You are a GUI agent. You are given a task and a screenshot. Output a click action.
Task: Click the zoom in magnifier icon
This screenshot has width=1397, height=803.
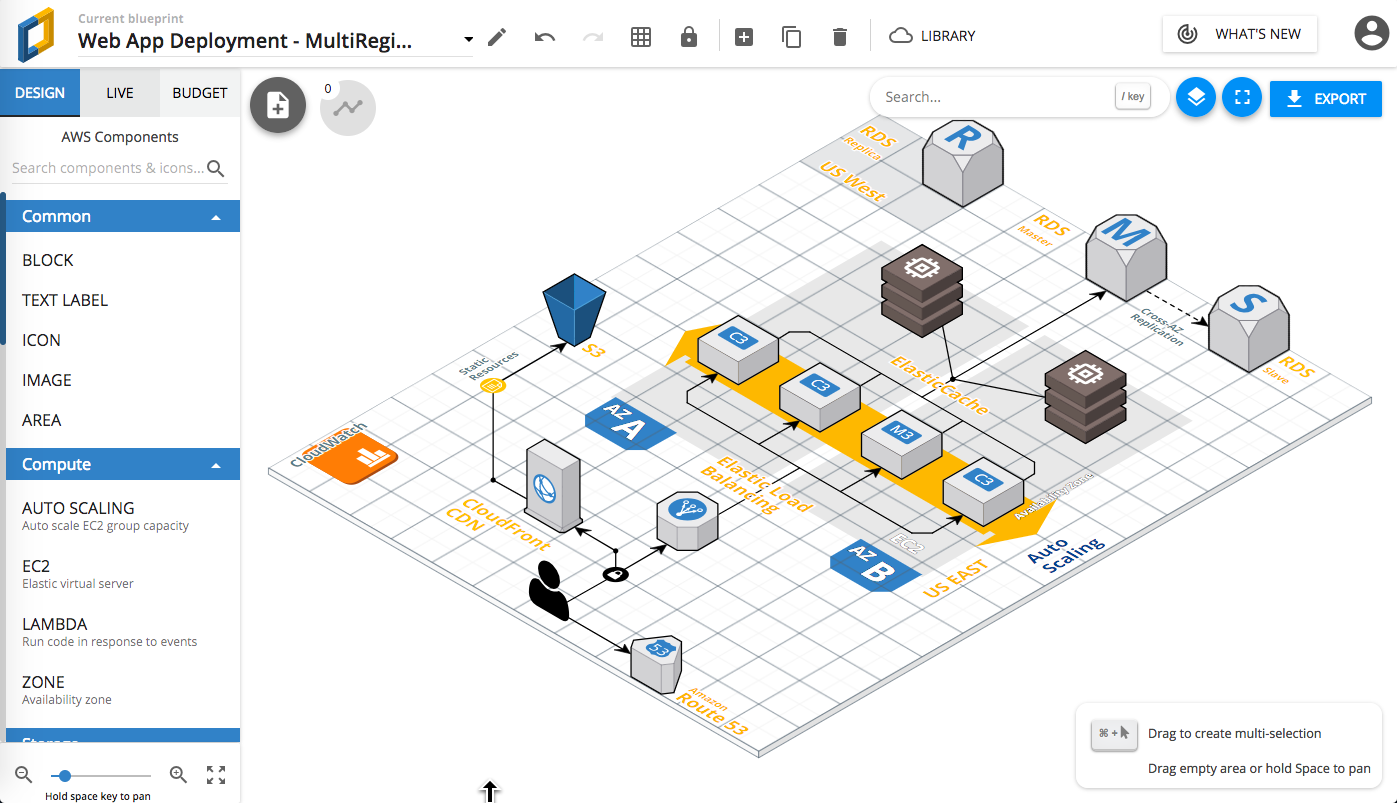(178, 774)
